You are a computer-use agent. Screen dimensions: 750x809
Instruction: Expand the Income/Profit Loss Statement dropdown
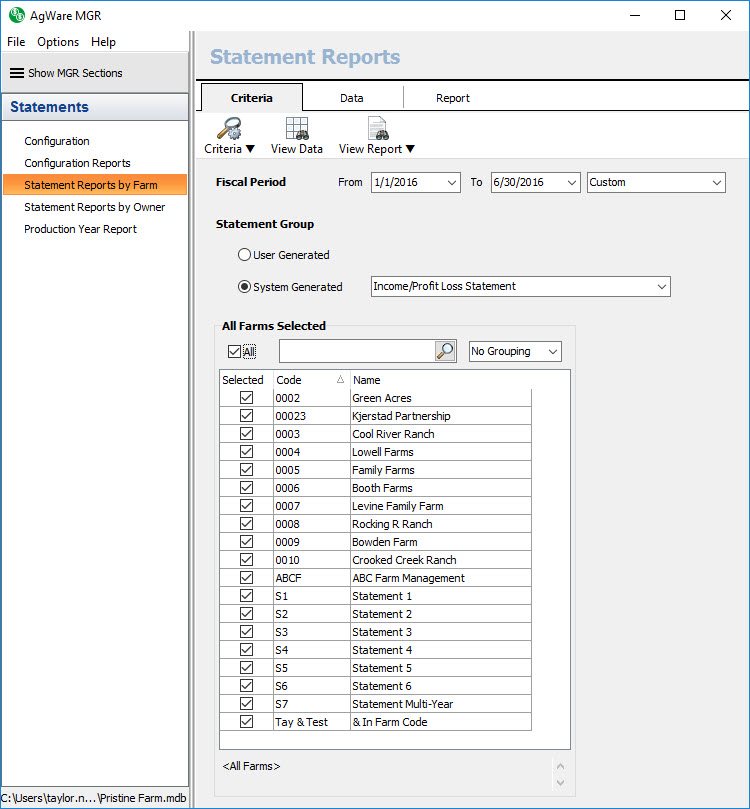pyautogui.click(x=661, y=287)
